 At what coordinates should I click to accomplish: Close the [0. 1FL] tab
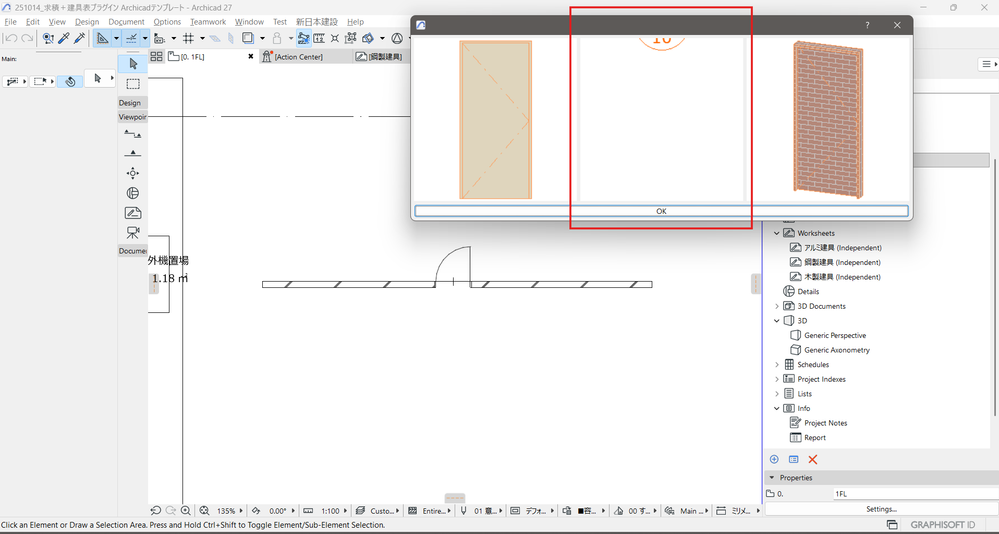pos(251,57)
